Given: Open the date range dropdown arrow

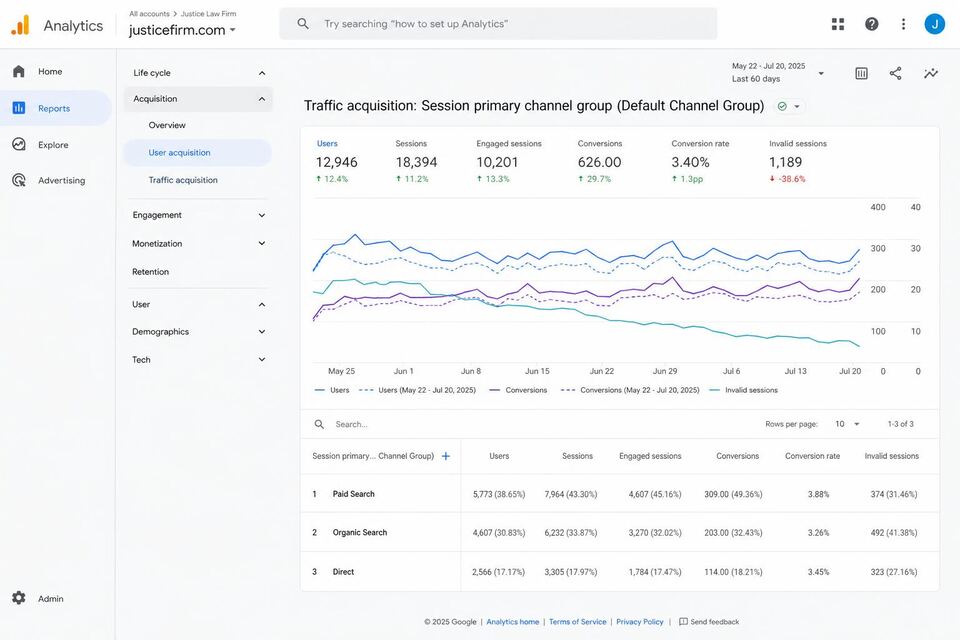Looking at the screenshot, I should pyautogui.click(x=821, y=73).
